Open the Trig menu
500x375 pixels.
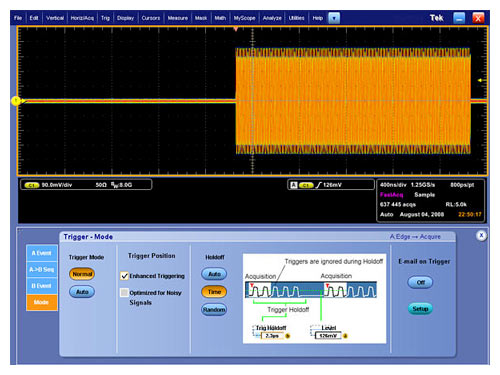(x=105, y=18)
